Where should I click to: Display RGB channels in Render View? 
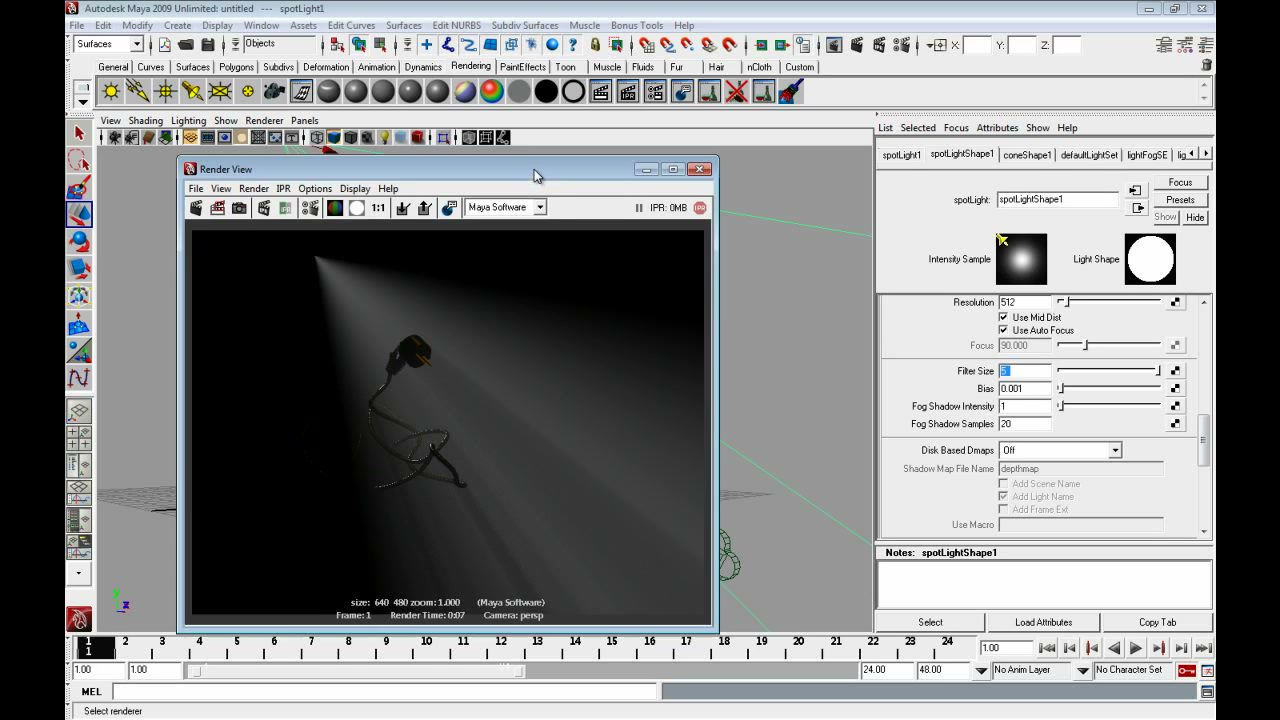[x=335, y=208]
